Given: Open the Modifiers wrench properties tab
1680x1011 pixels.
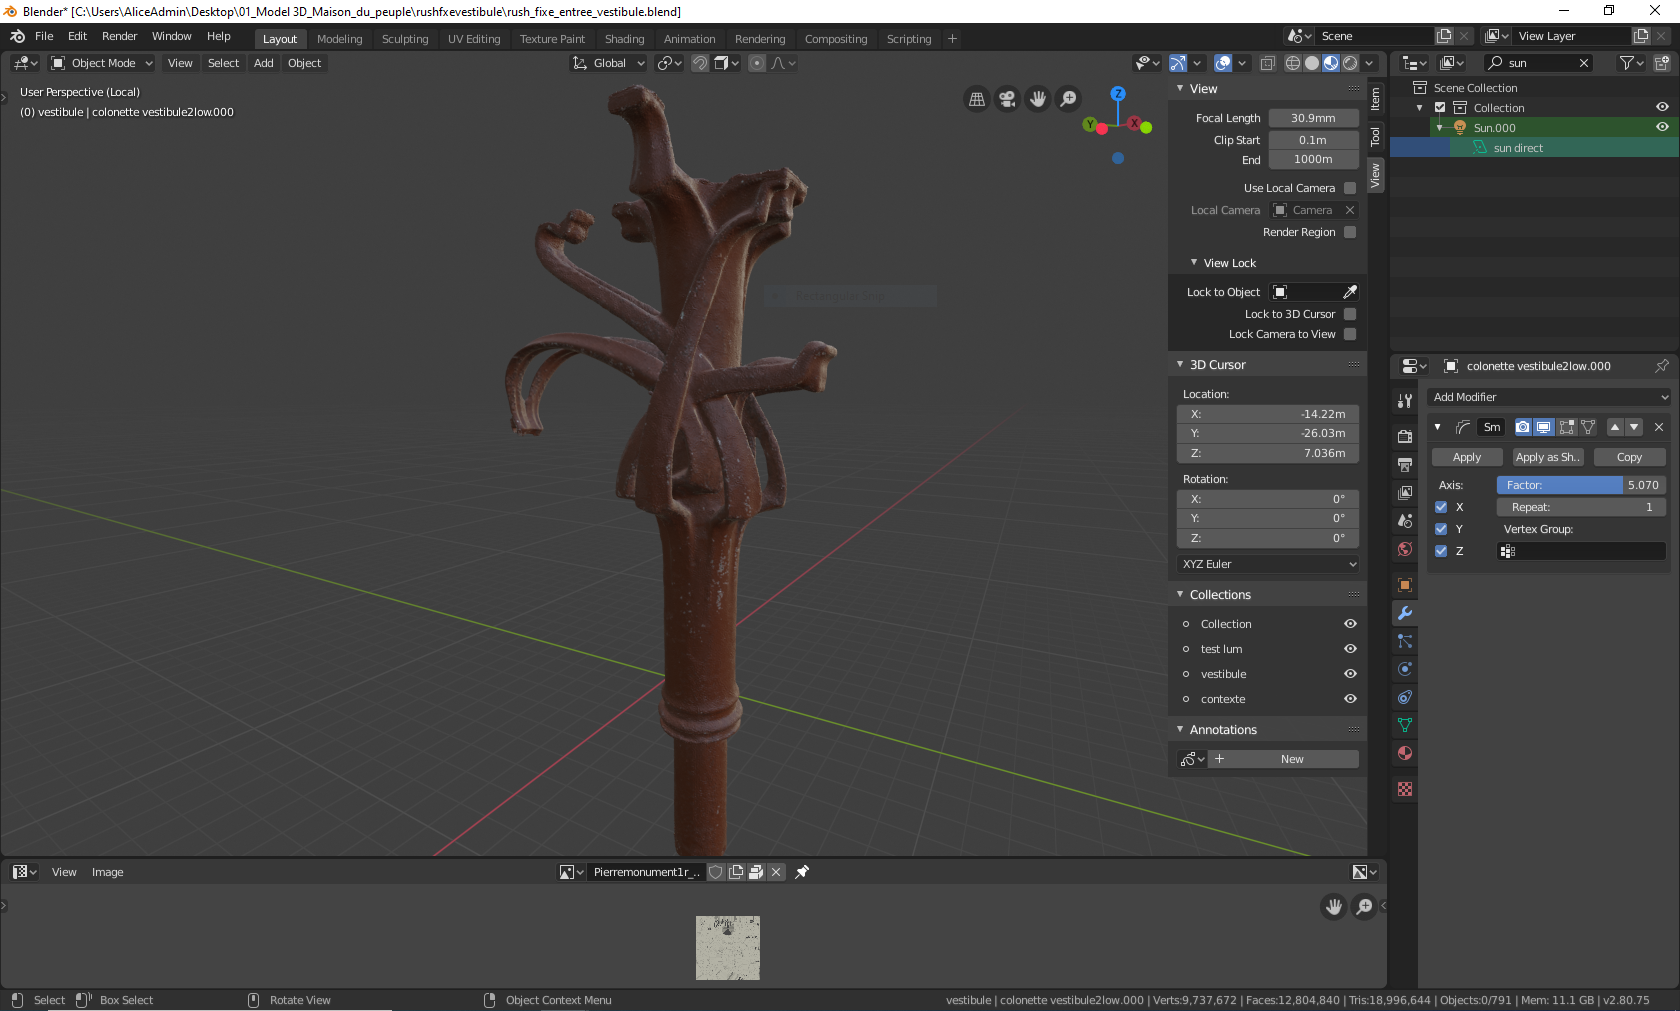Looking at the screenshot, I should (x=1405, y=613).
